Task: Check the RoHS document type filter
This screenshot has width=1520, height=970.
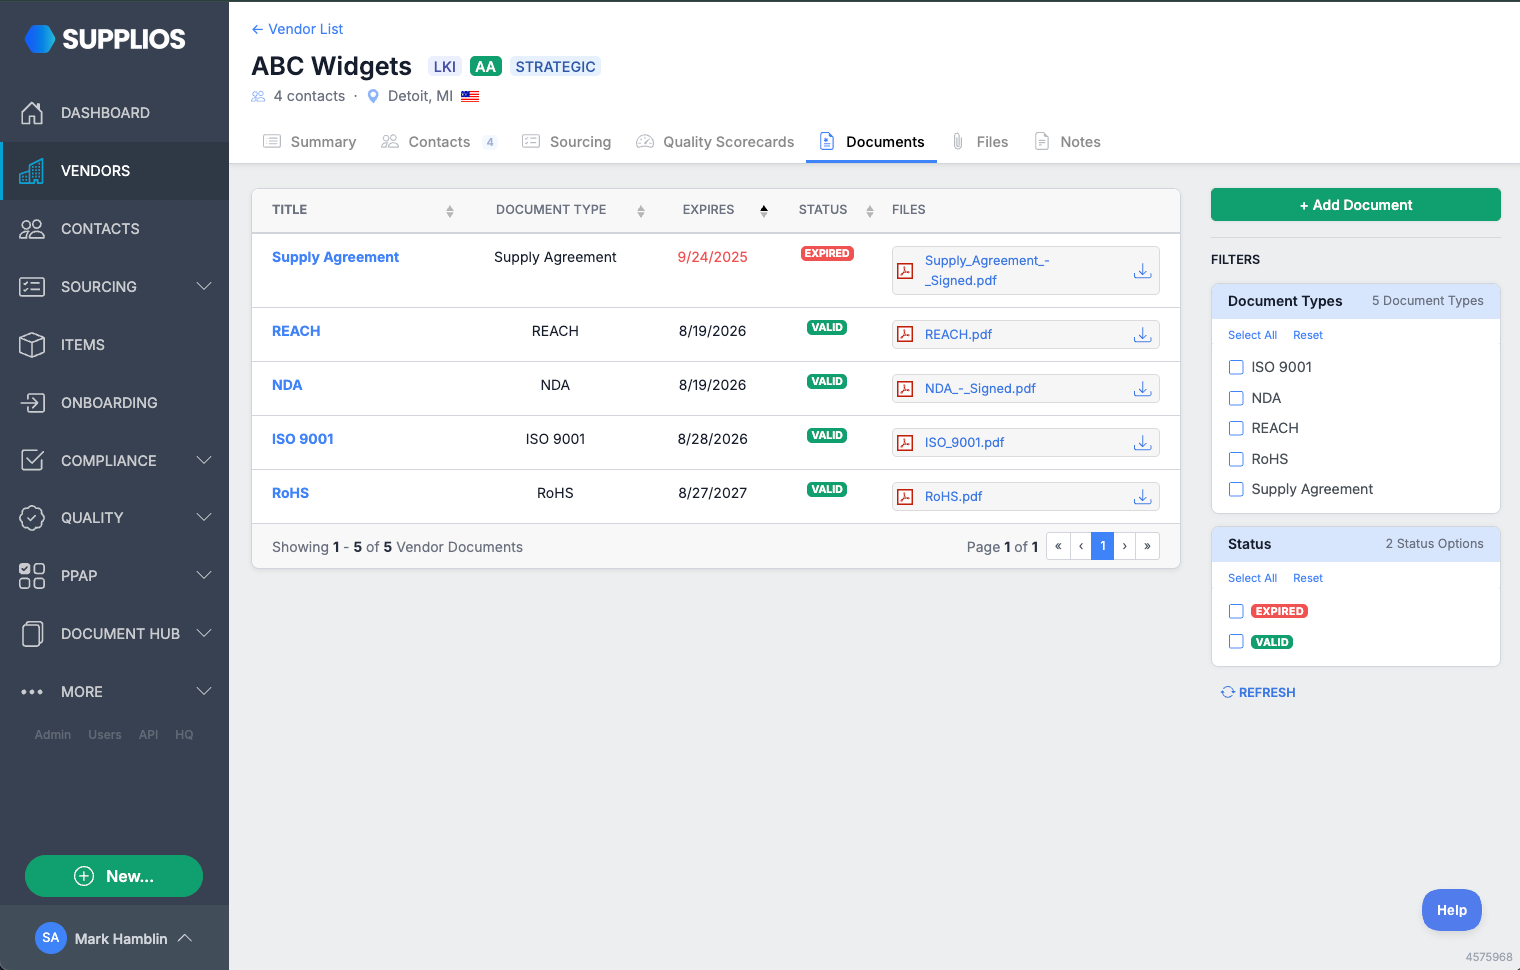Action: (x=1236, y=459)
